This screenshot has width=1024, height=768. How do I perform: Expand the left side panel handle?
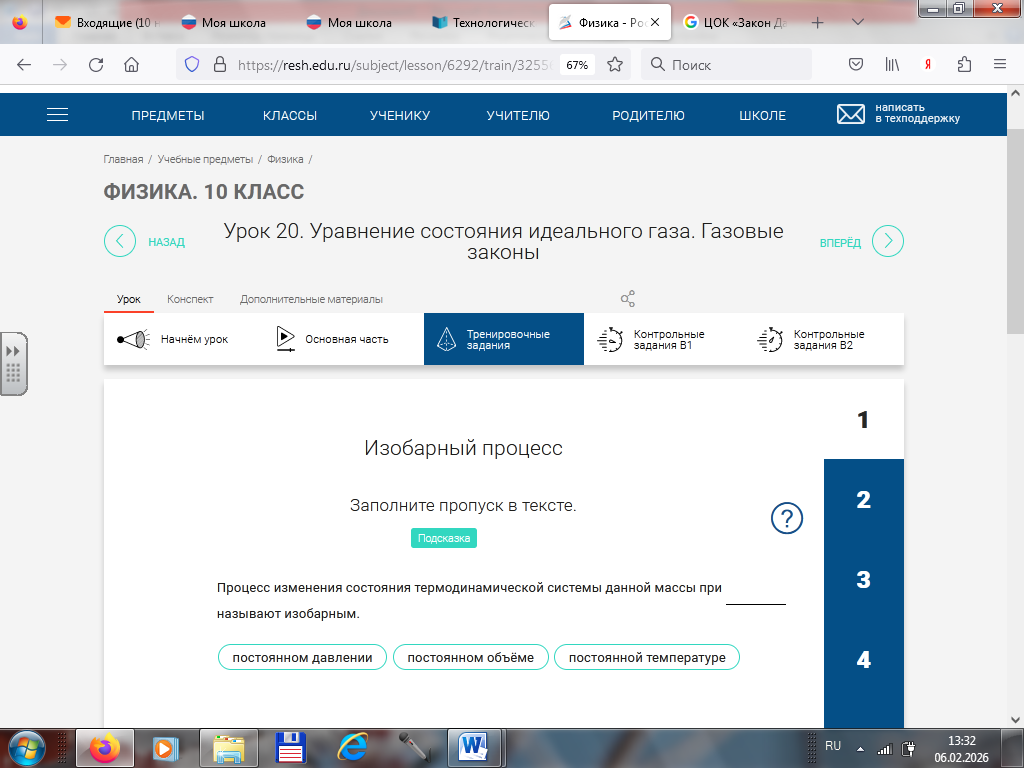click(14, 364)
